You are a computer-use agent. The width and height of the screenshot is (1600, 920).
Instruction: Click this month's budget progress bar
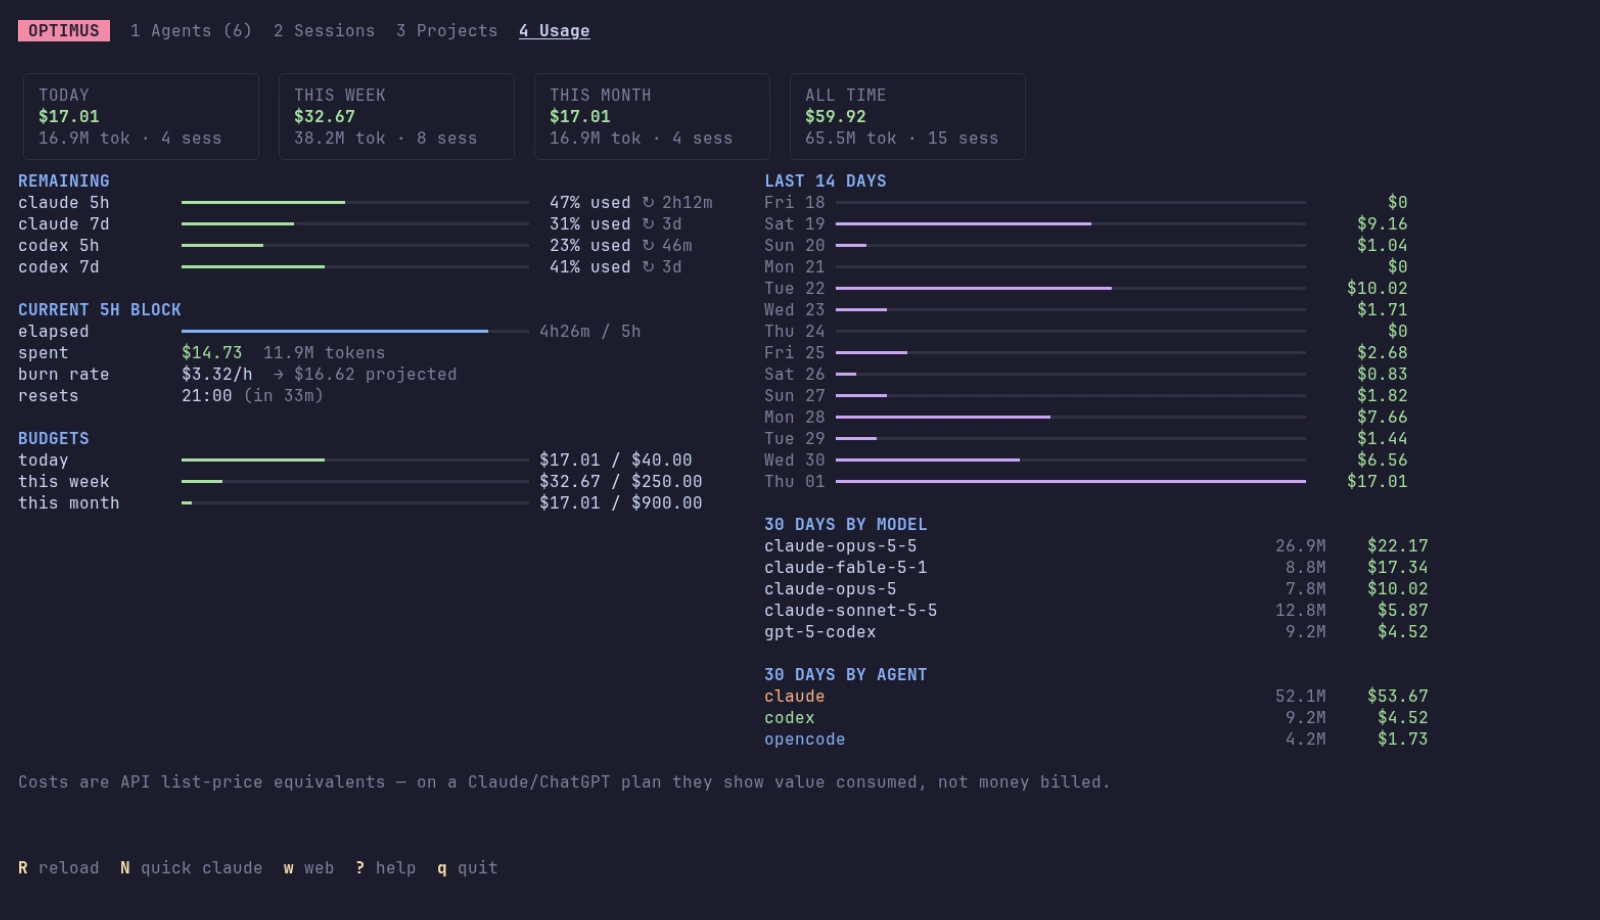(355, 503)
